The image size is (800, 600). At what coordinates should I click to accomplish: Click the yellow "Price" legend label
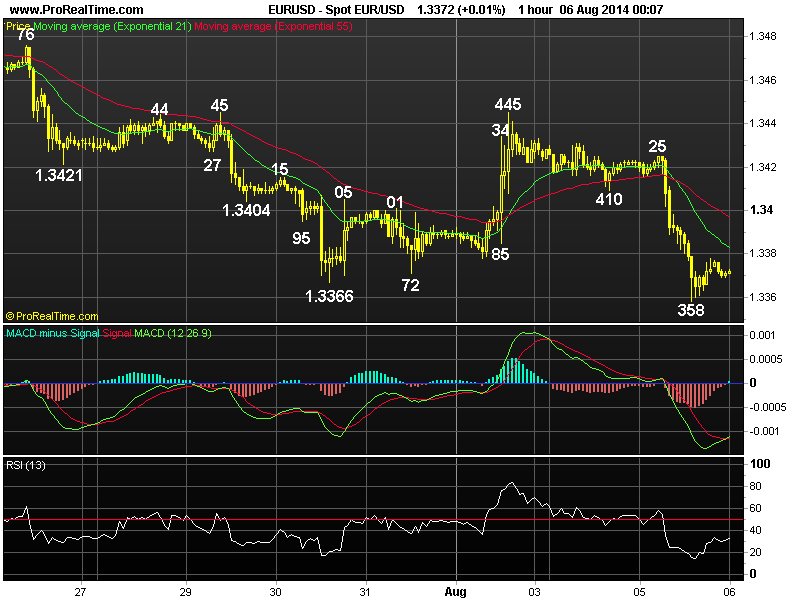(x=18, y=26)
